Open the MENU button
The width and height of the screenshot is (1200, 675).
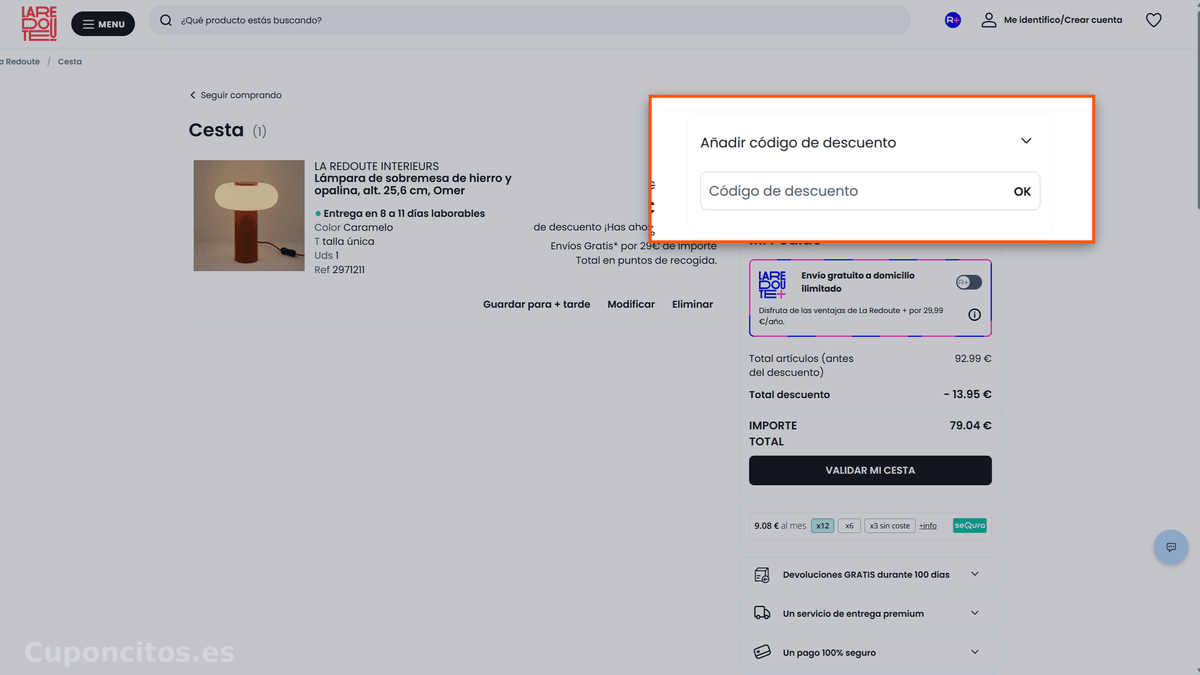103,24
